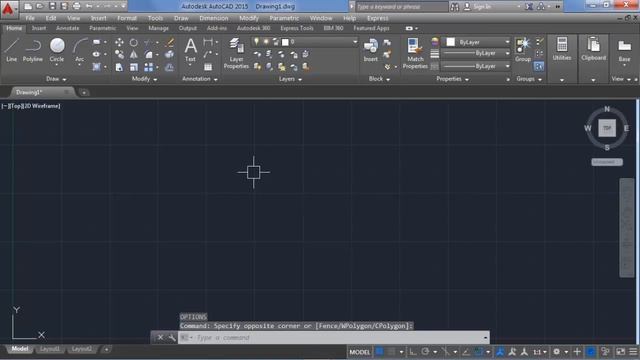Viewport: 640px width, 360px height.
Task: Click the Scale tool in Modify panel
Action: pyautogui.click(x=133, y=67)
